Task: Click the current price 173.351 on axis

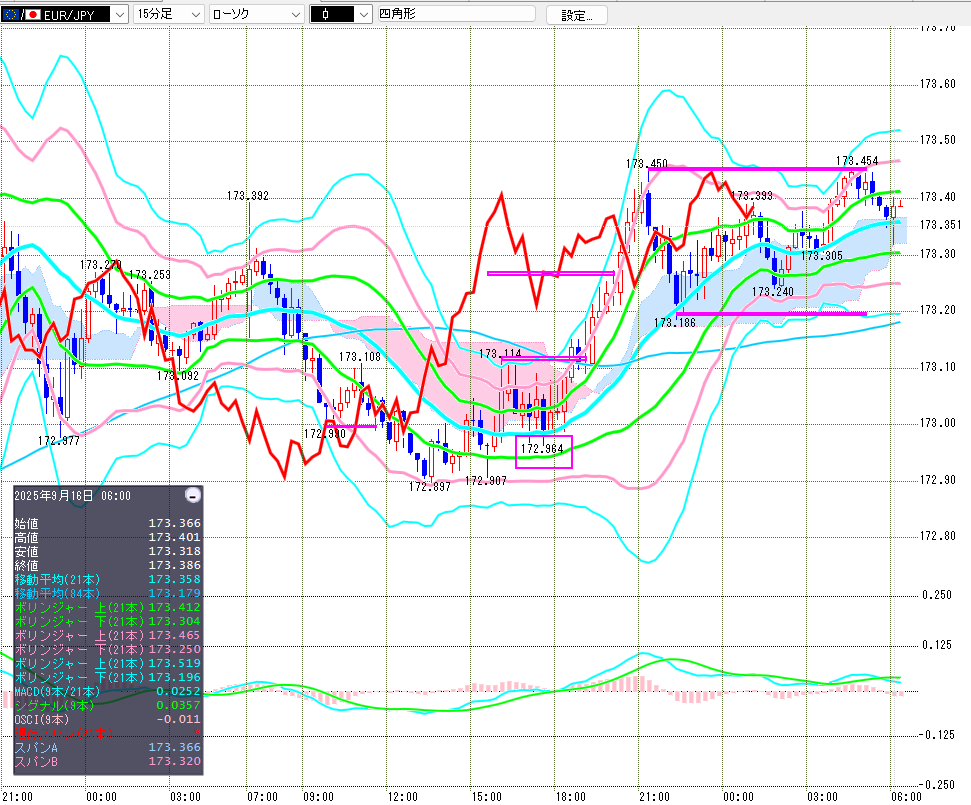Action: click(940, 225)
